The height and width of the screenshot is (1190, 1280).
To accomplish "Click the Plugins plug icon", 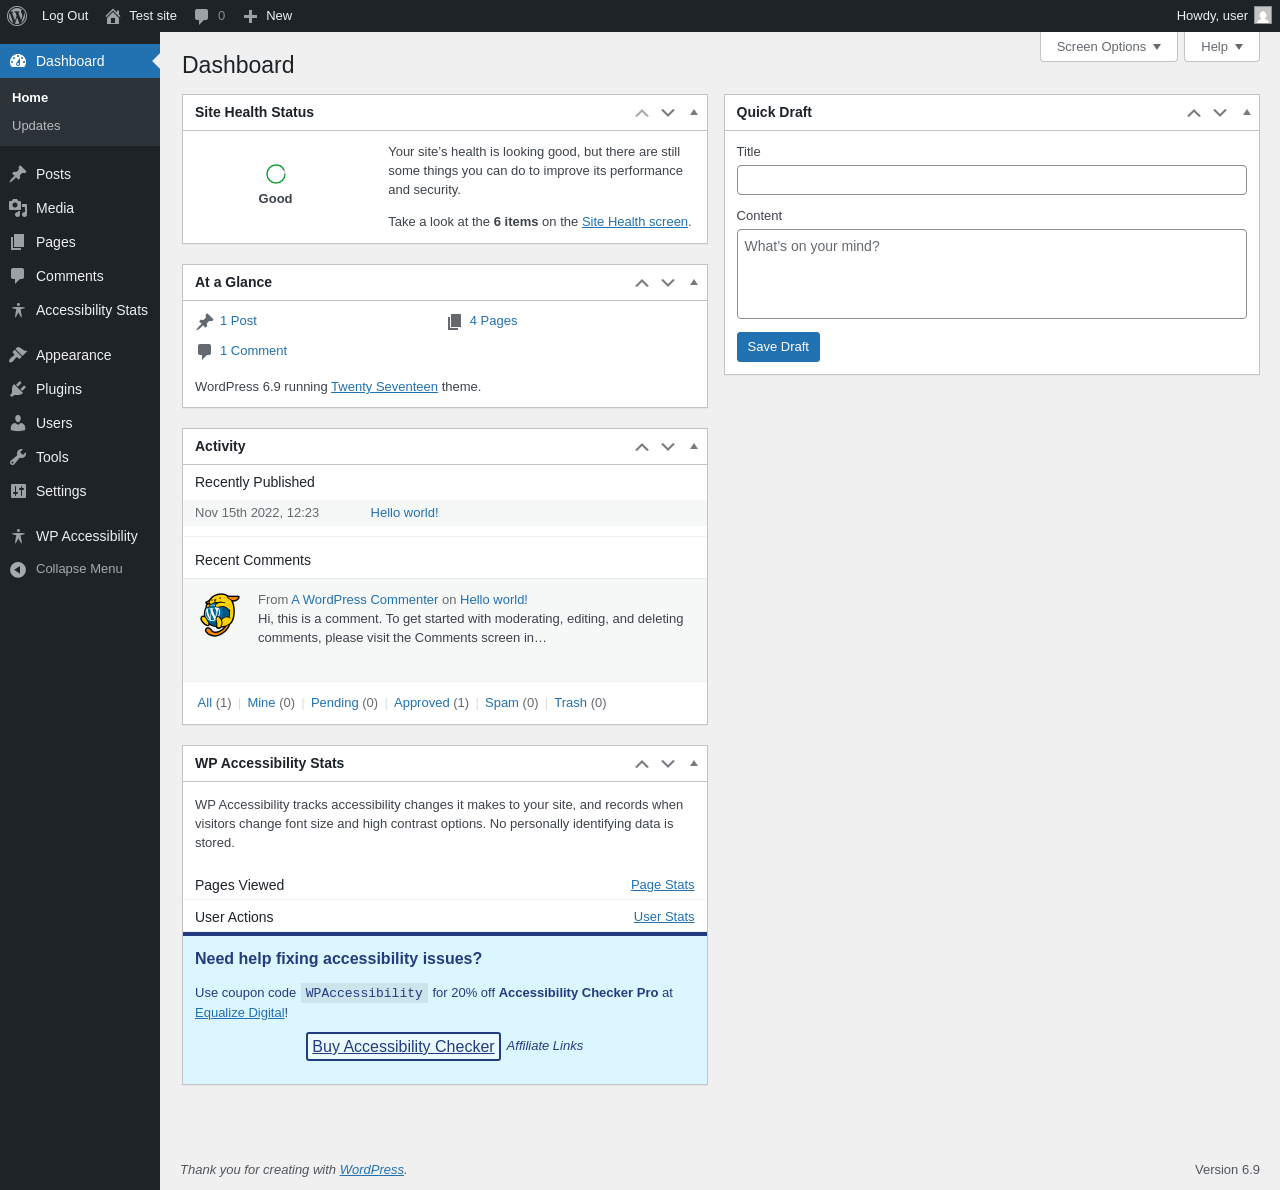I will click(18, 389).
